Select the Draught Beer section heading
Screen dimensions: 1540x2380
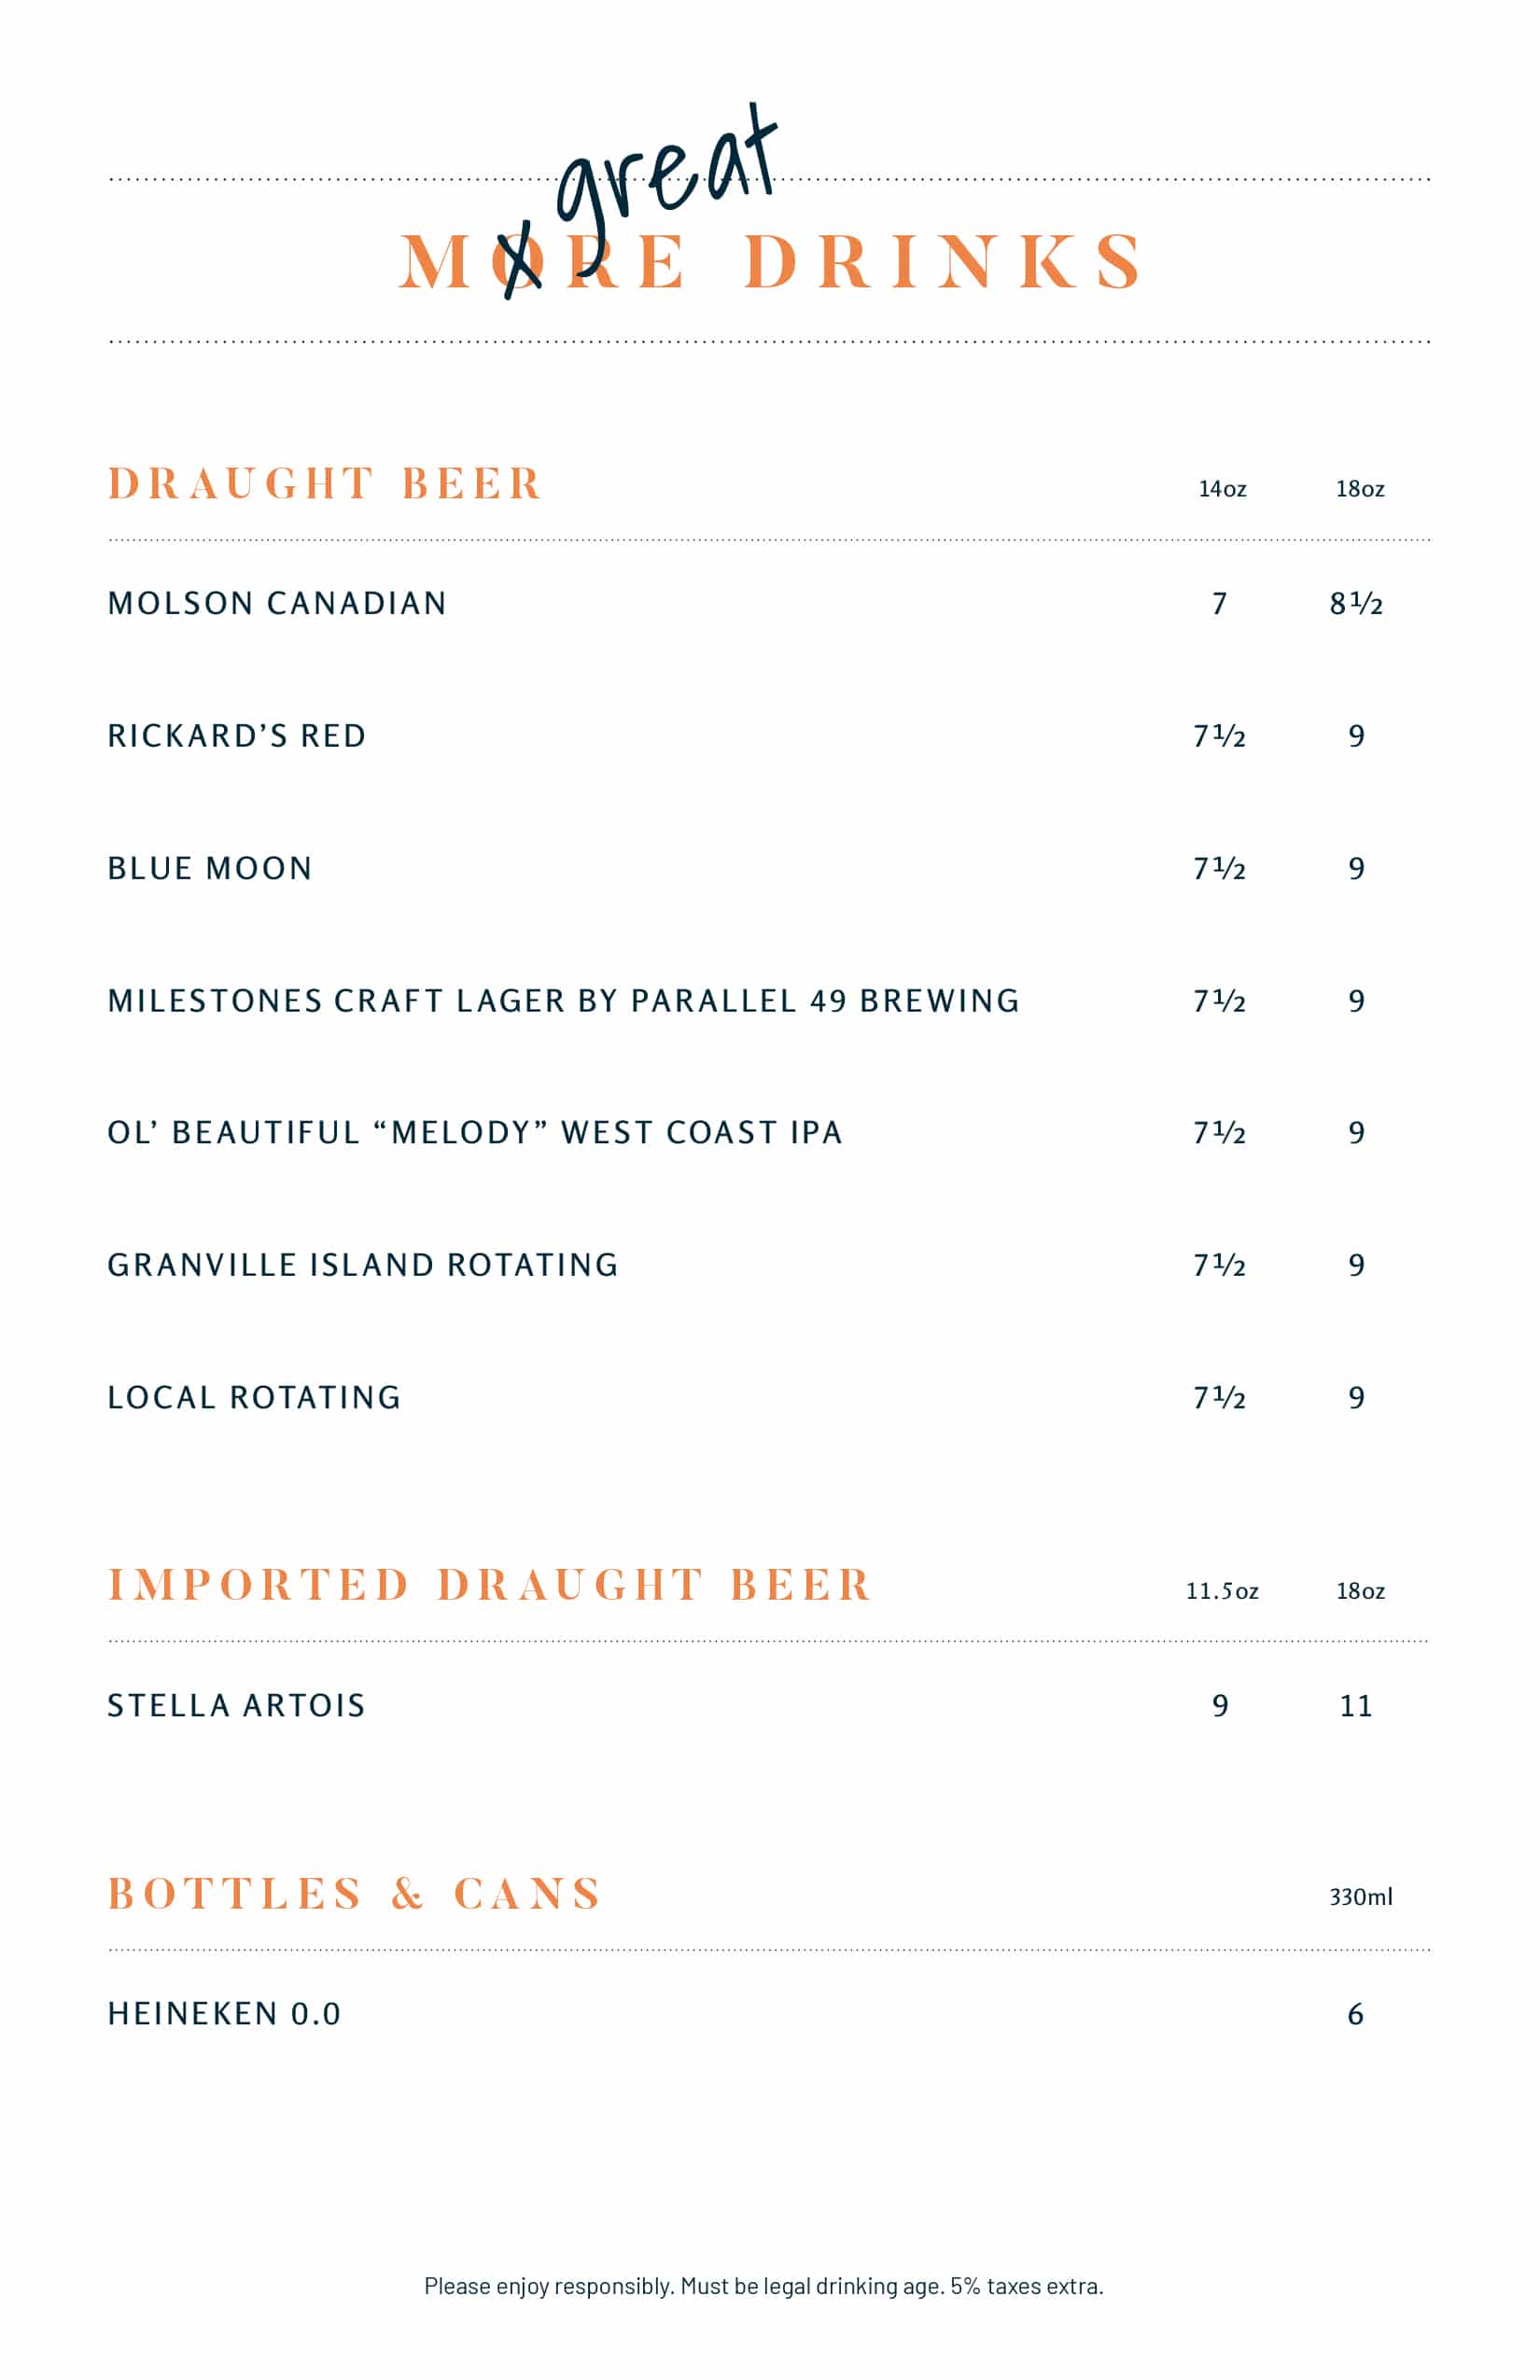325,484
